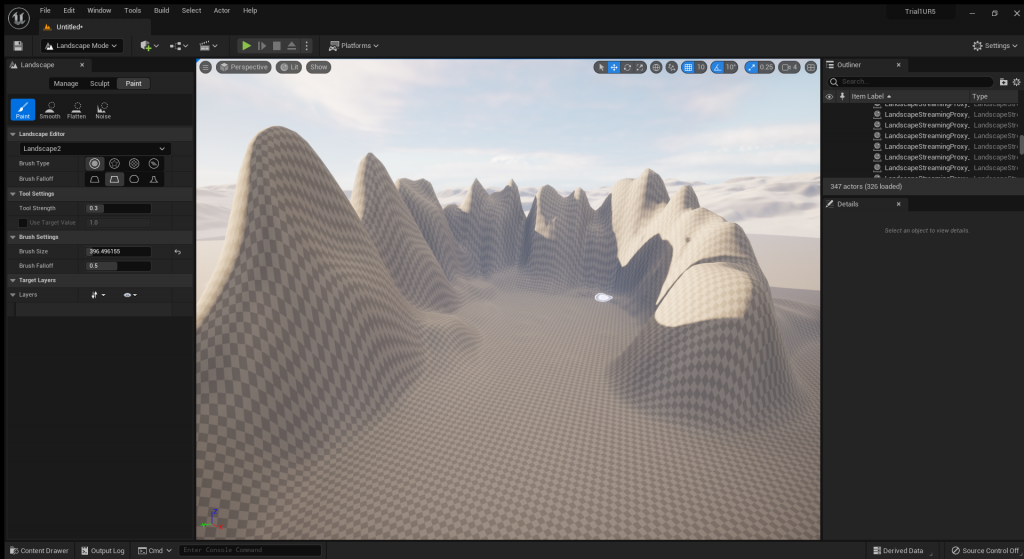Open the cinematics clapperboard dropdown
1024x559 pixels.
[x=208, y=46]
